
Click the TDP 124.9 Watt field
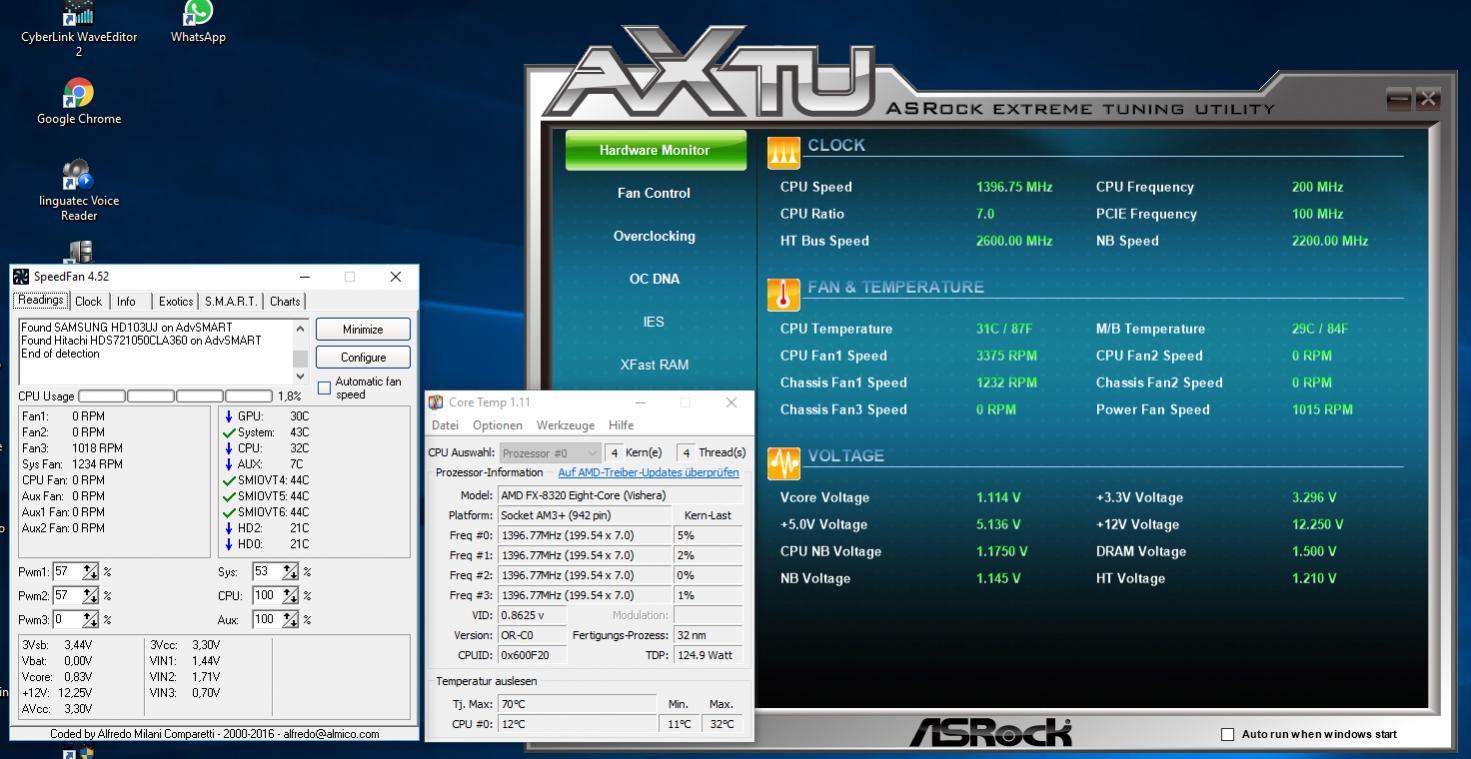tap(709, 655)
